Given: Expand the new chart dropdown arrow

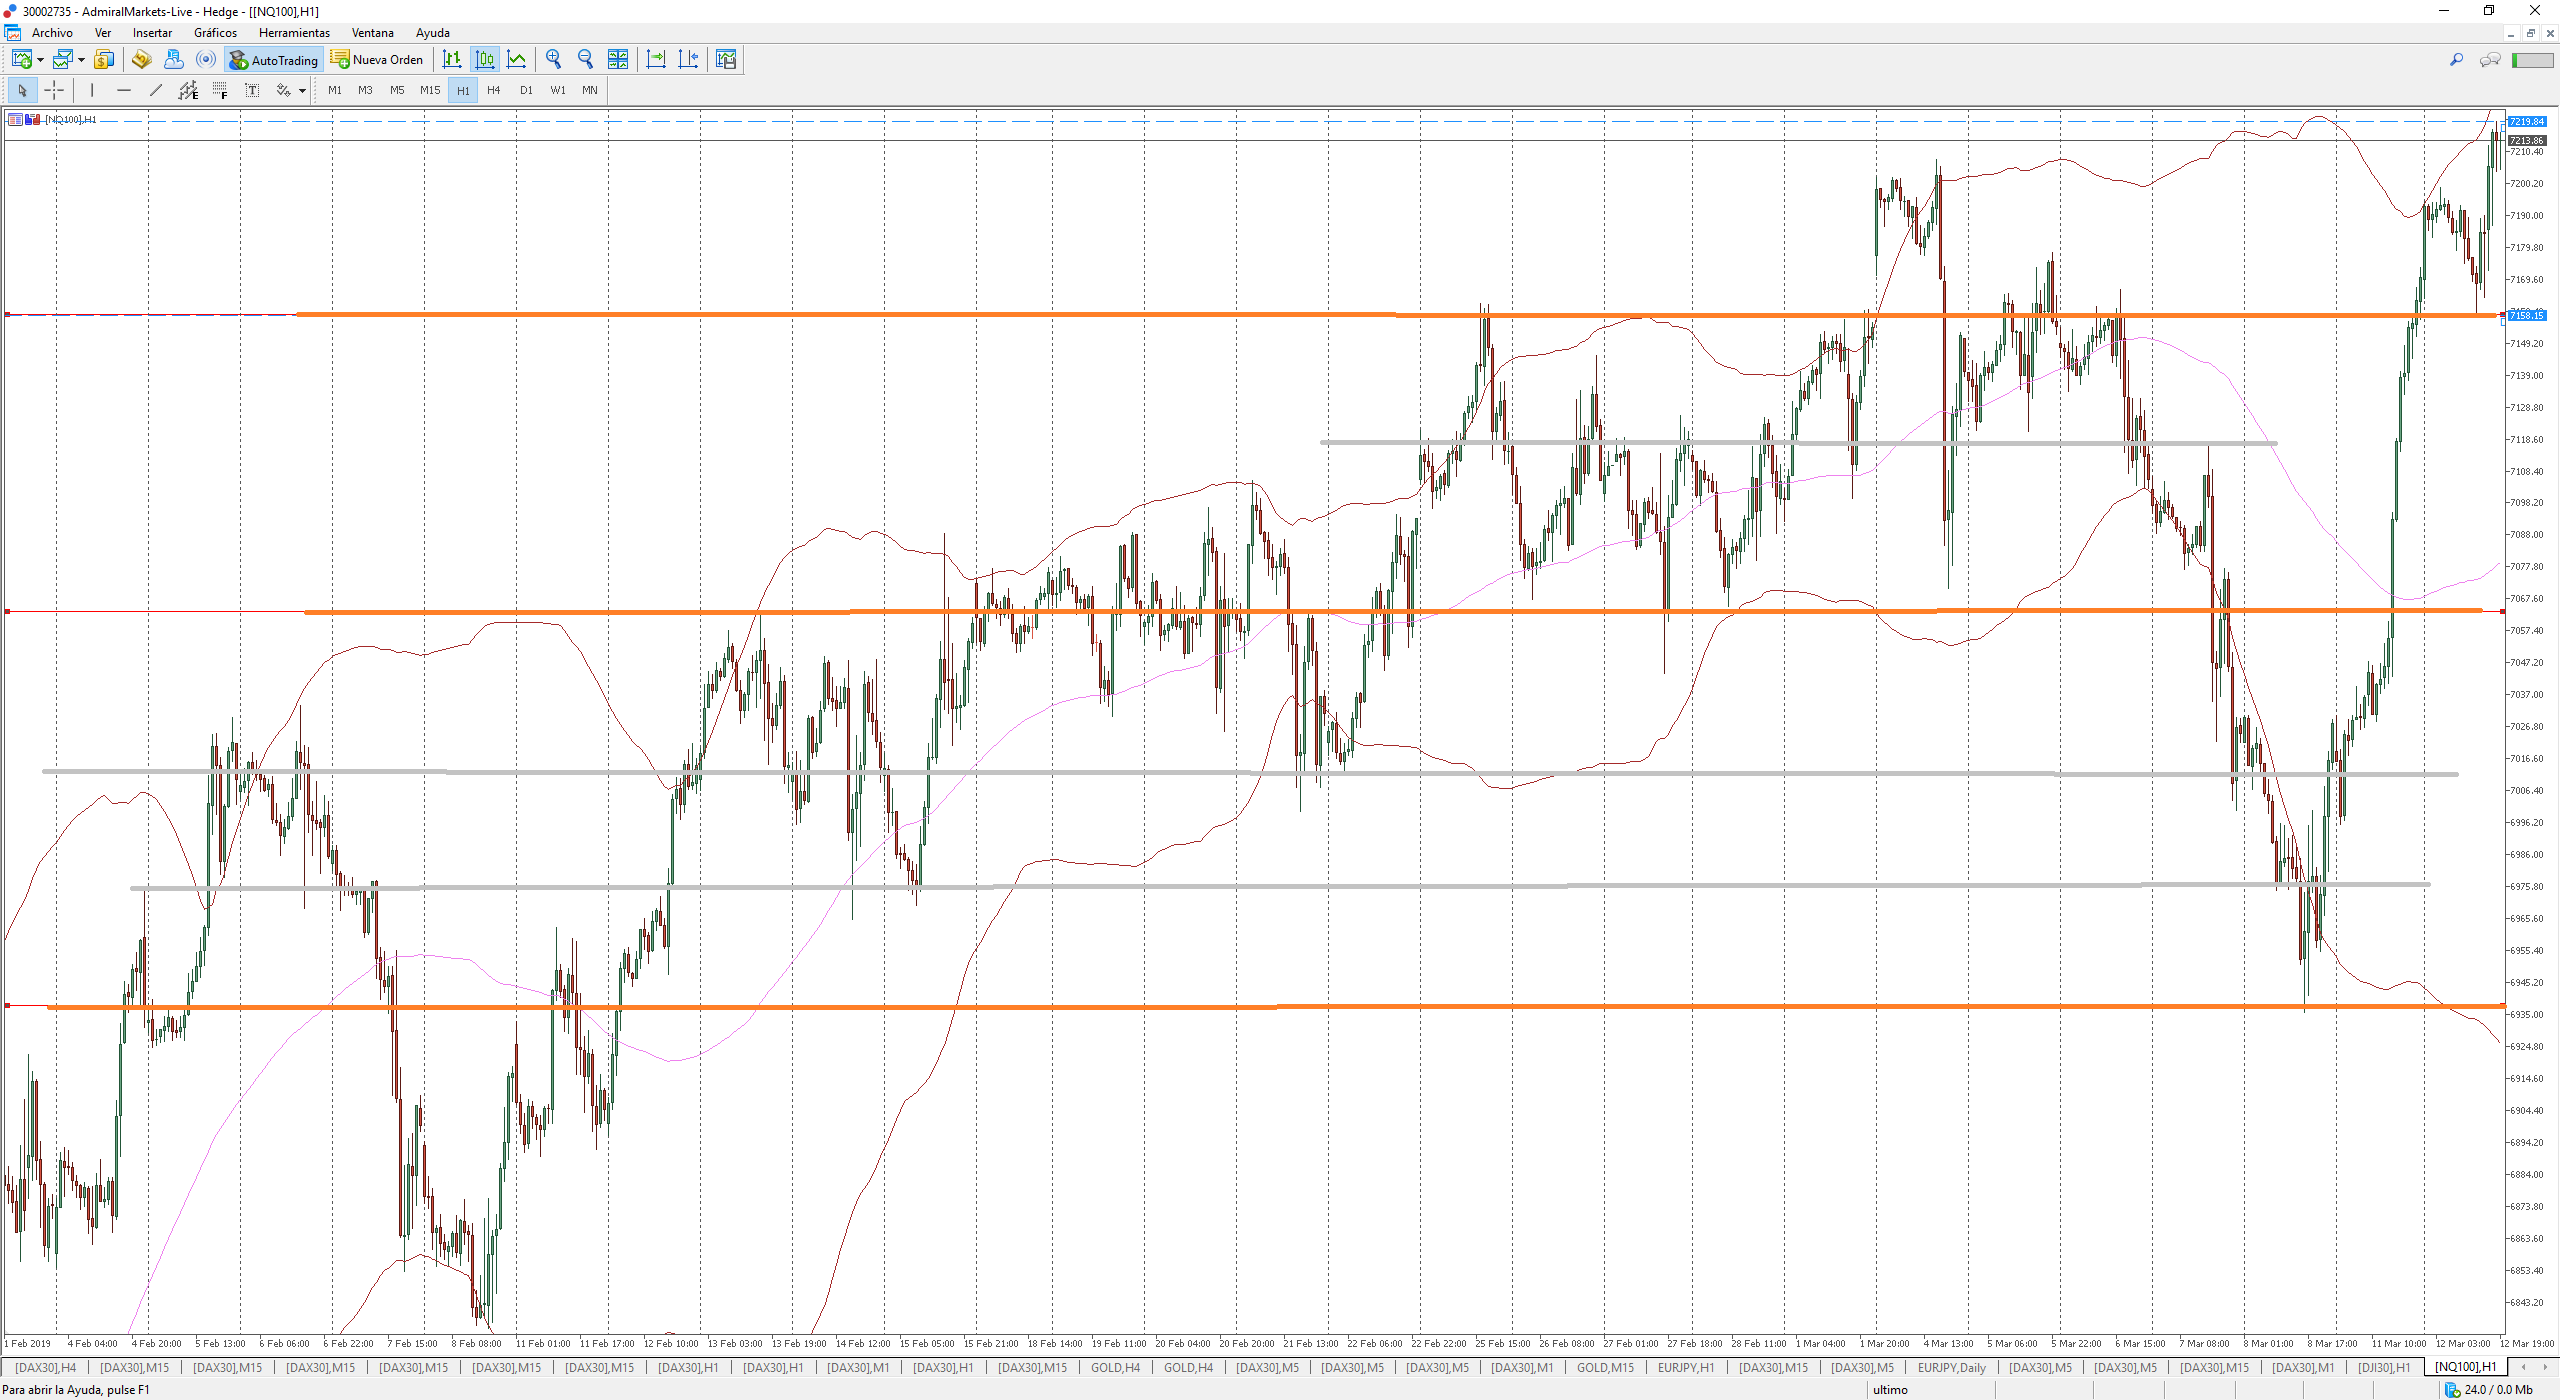Looking at the screenshot, I should 41,61.
